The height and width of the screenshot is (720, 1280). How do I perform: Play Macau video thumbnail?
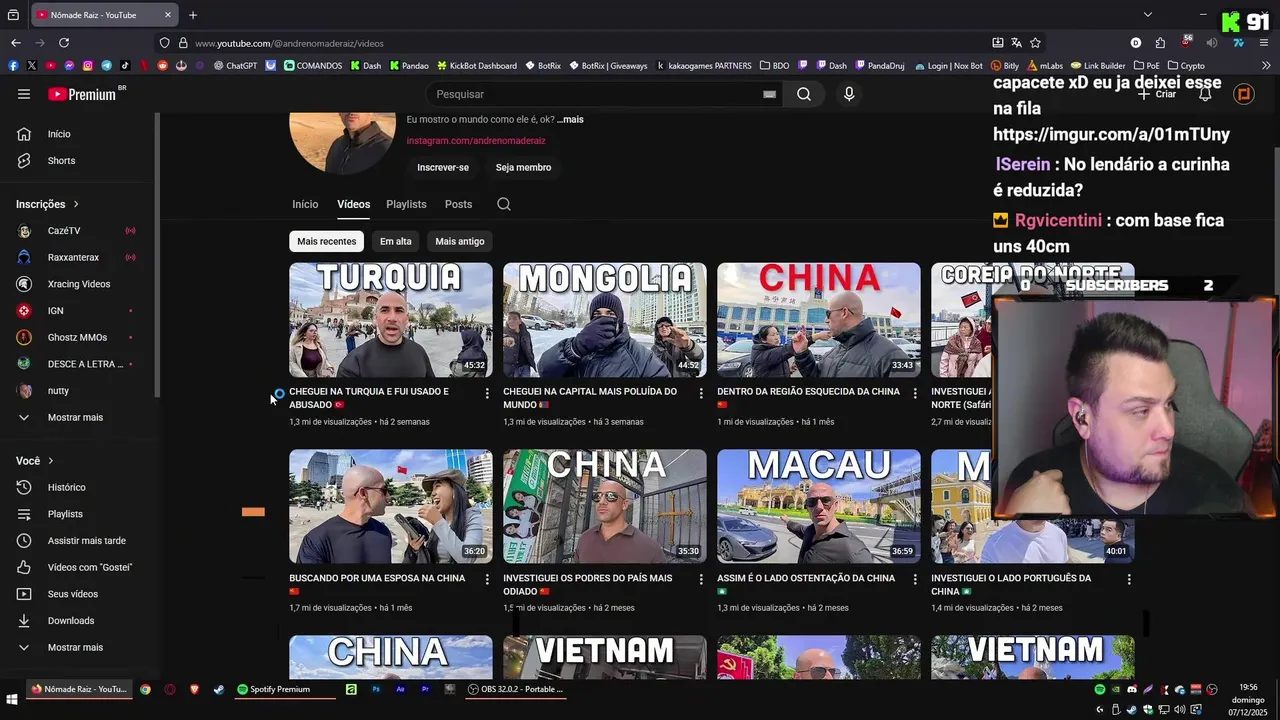pyautogui.click(x=819, y=506)
